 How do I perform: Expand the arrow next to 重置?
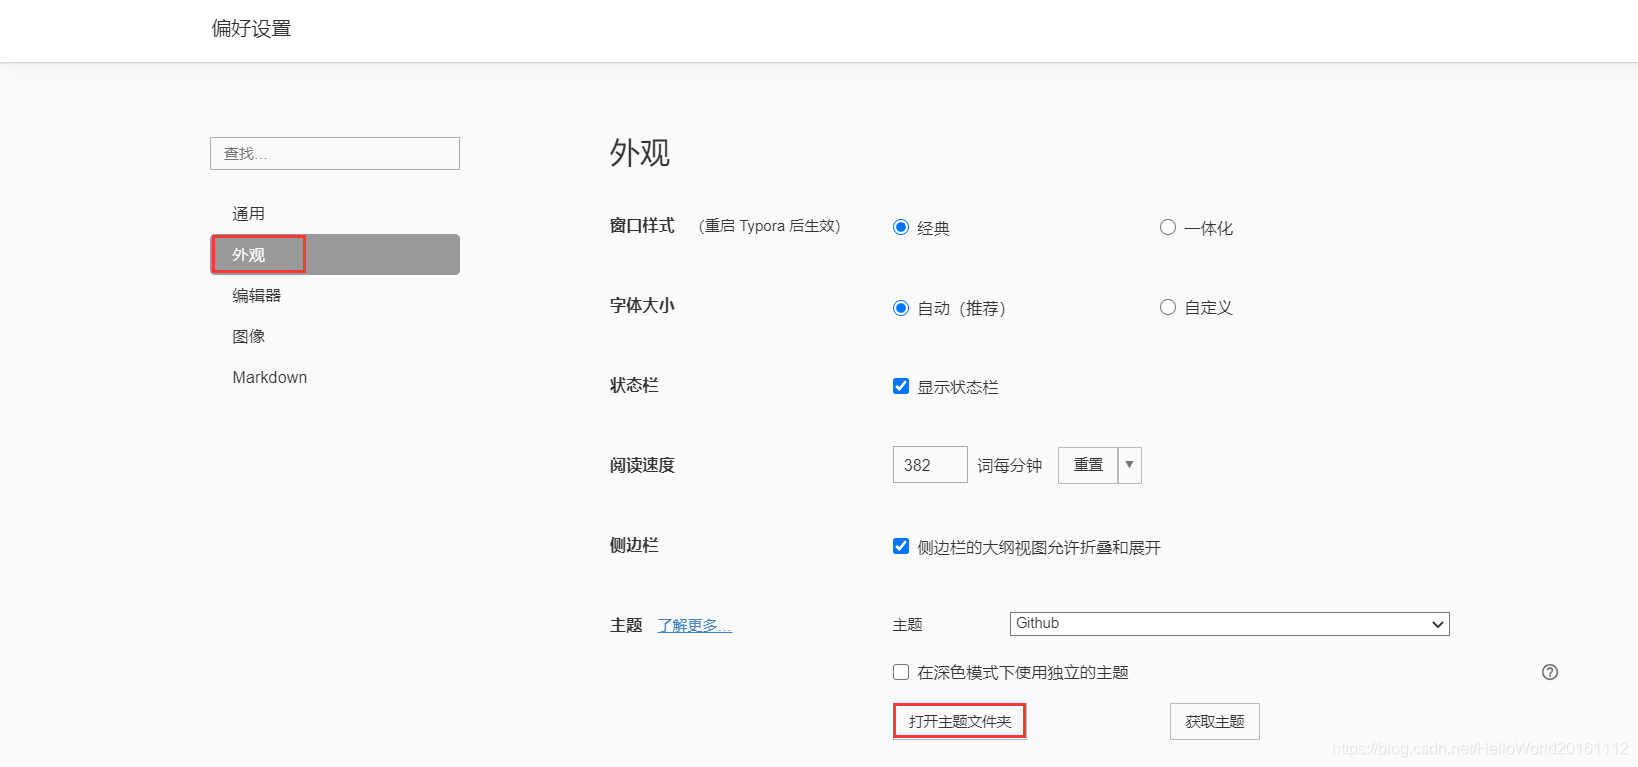point(1130,465)
